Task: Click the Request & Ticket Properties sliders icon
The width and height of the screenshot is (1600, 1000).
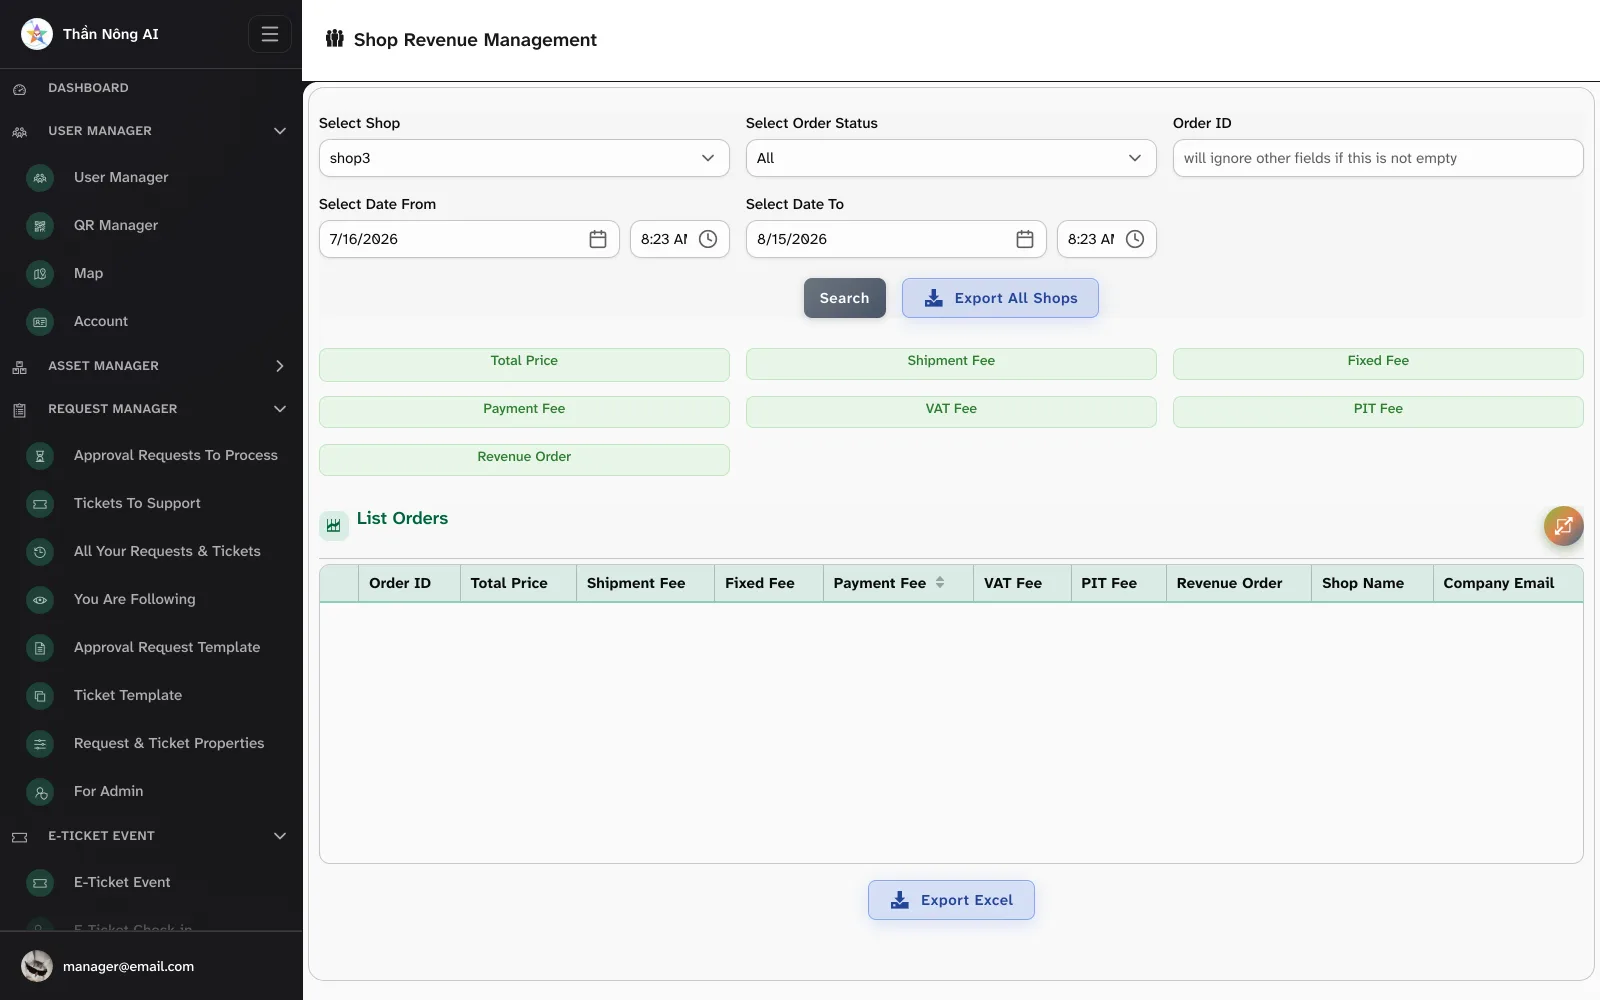Action: [40, 744]
